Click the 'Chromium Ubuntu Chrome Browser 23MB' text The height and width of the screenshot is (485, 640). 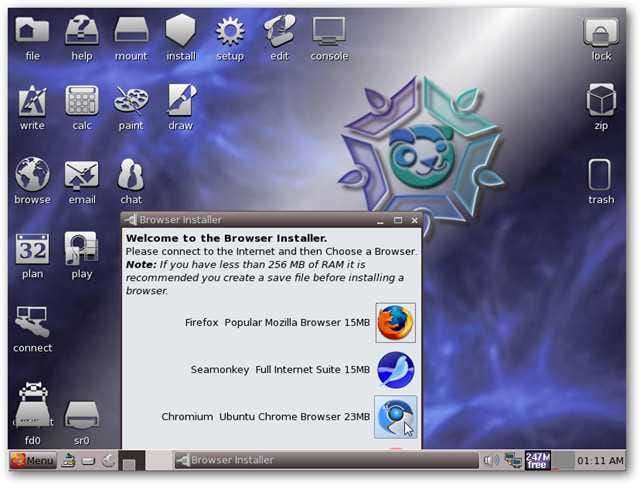(266, 417)
